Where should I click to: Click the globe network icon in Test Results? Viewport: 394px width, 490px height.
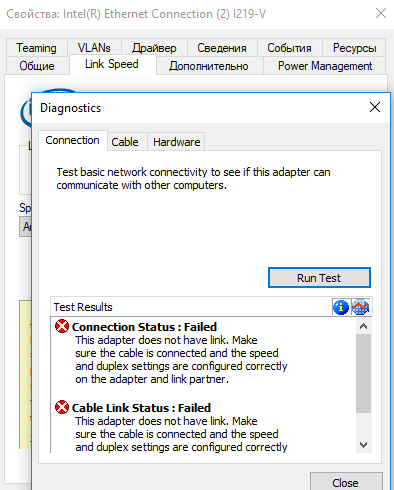(360, 307)
